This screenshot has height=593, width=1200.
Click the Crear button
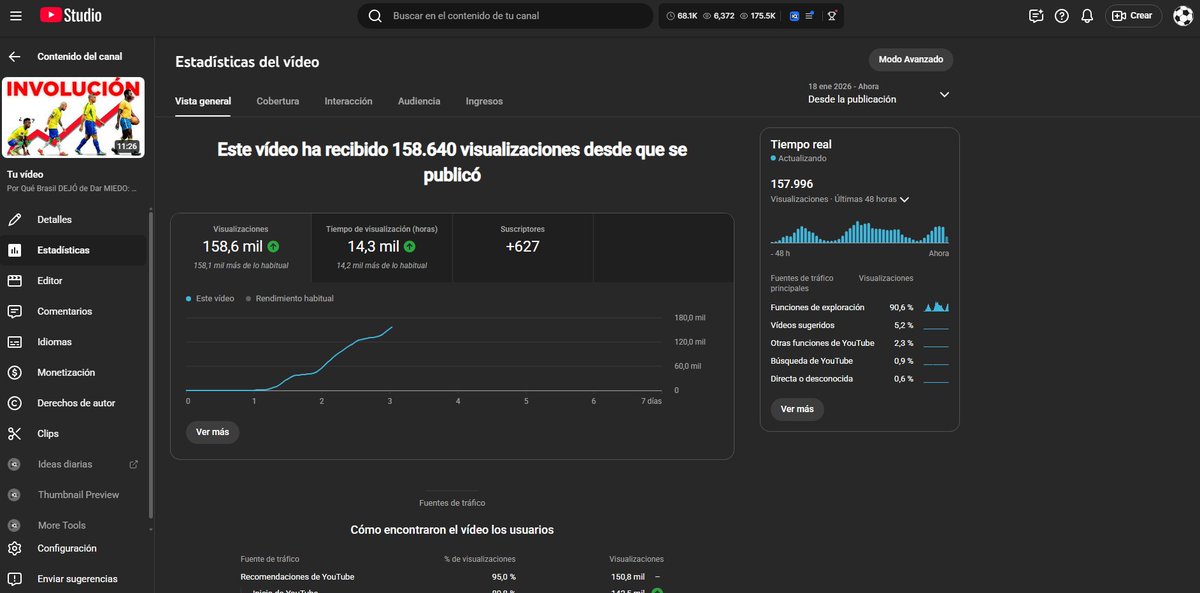[x=1133, y=16]
